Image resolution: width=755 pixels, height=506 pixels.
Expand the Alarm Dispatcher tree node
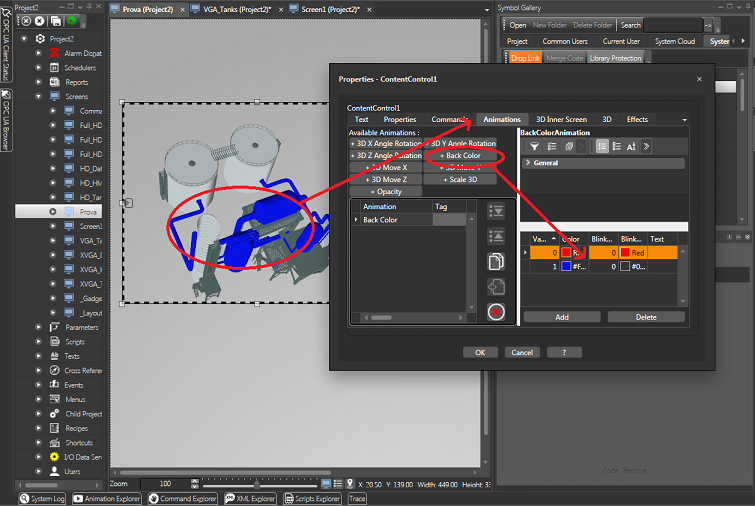point(39,53)
